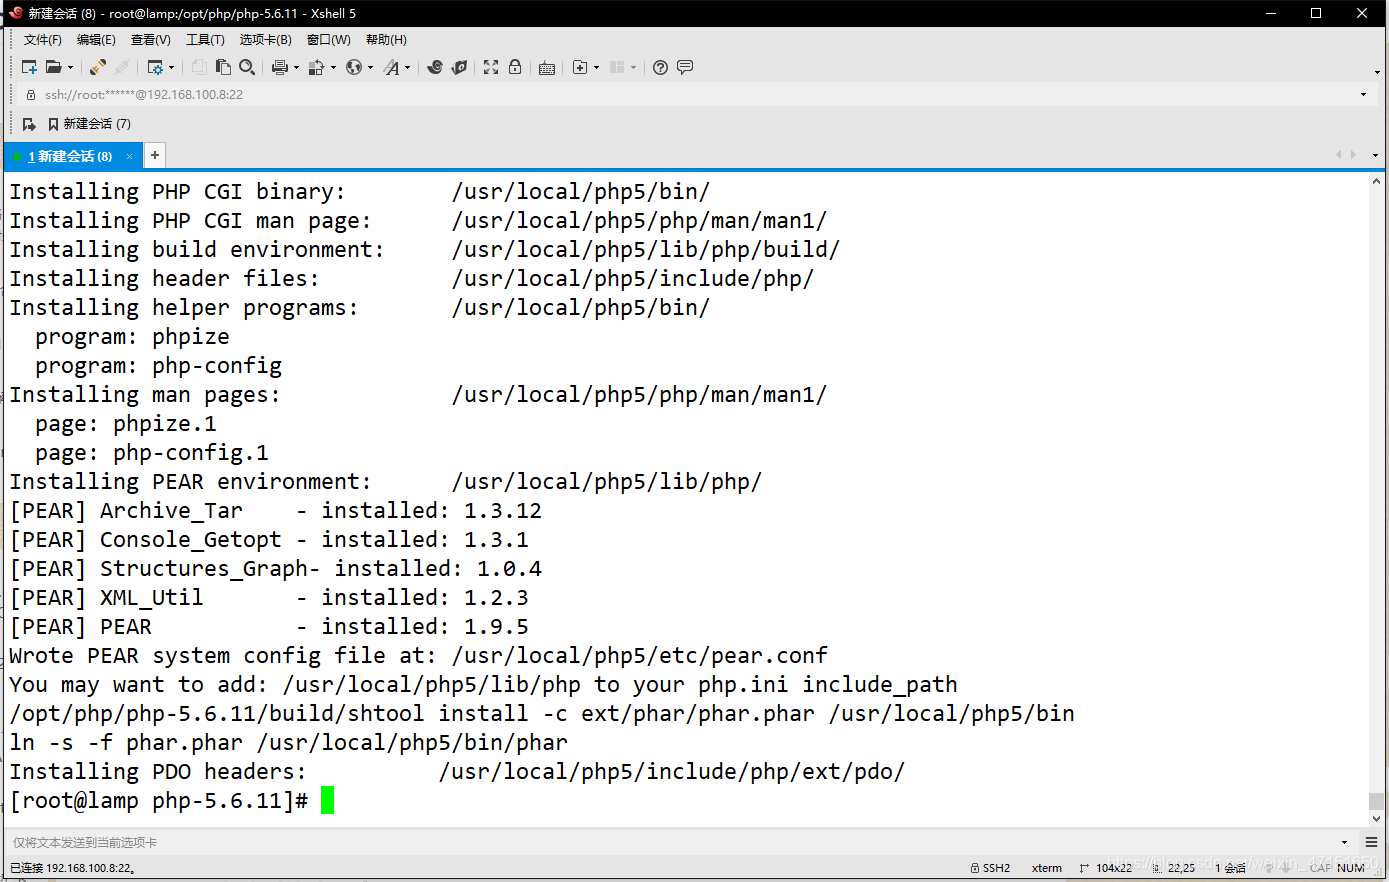The image size is (1389, 882).
Task: Open the compose bar target dropdown arrow
Action: click(x=1344, y=842)
